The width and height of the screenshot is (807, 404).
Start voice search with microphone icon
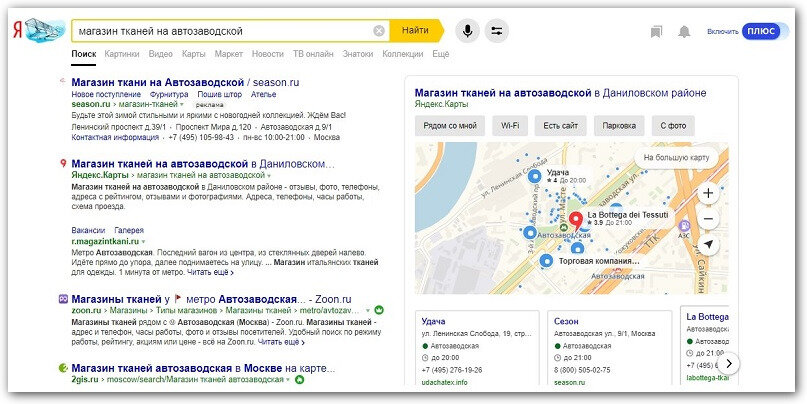pyautogui.click(x=467, y=31)
